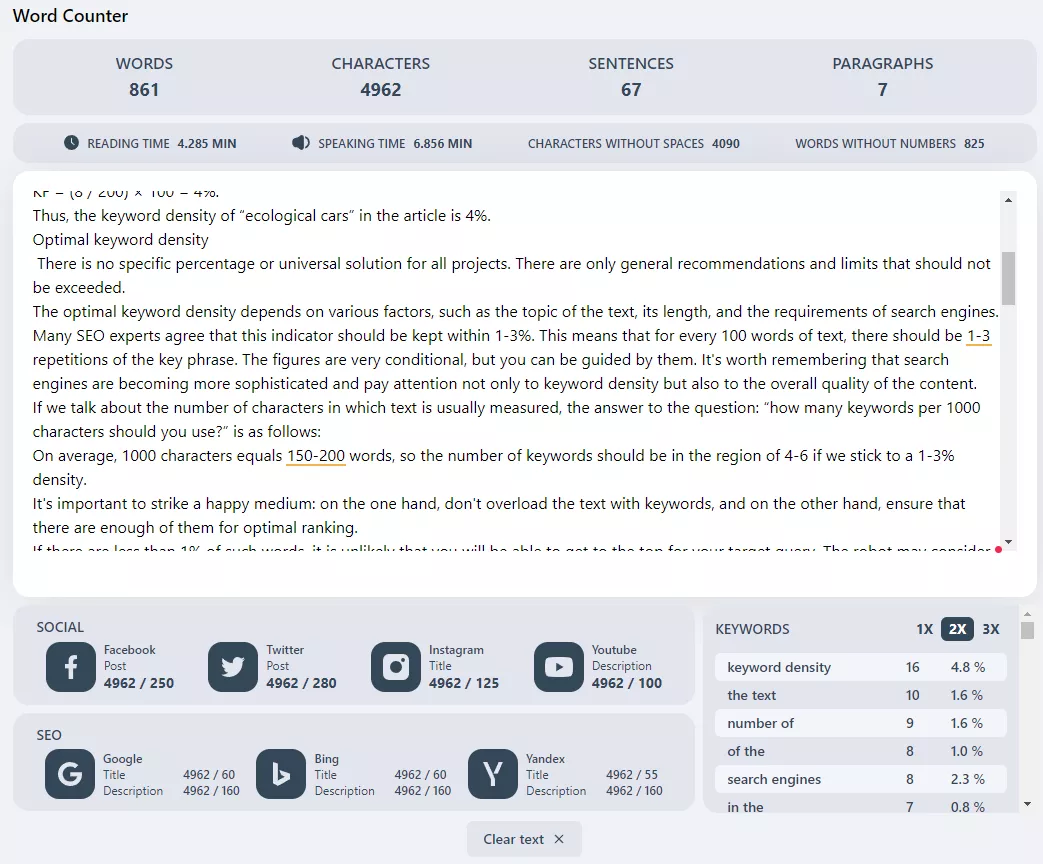
Task: Click the Instagram camera icon
Action: [x=396, y=666]
